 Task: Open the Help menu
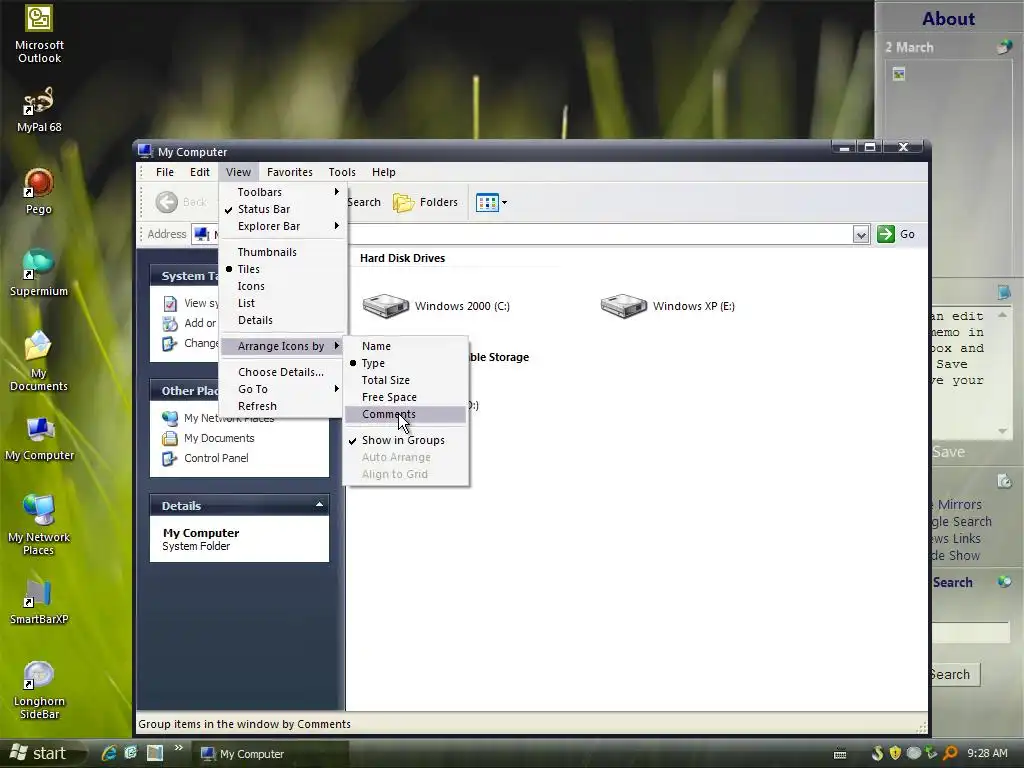[383, 172]
